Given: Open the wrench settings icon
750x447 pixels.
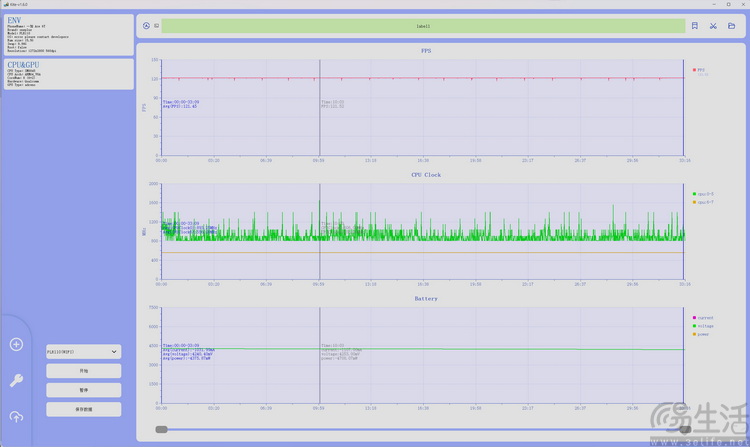Looking at the screenshot, I should point(16,380).
